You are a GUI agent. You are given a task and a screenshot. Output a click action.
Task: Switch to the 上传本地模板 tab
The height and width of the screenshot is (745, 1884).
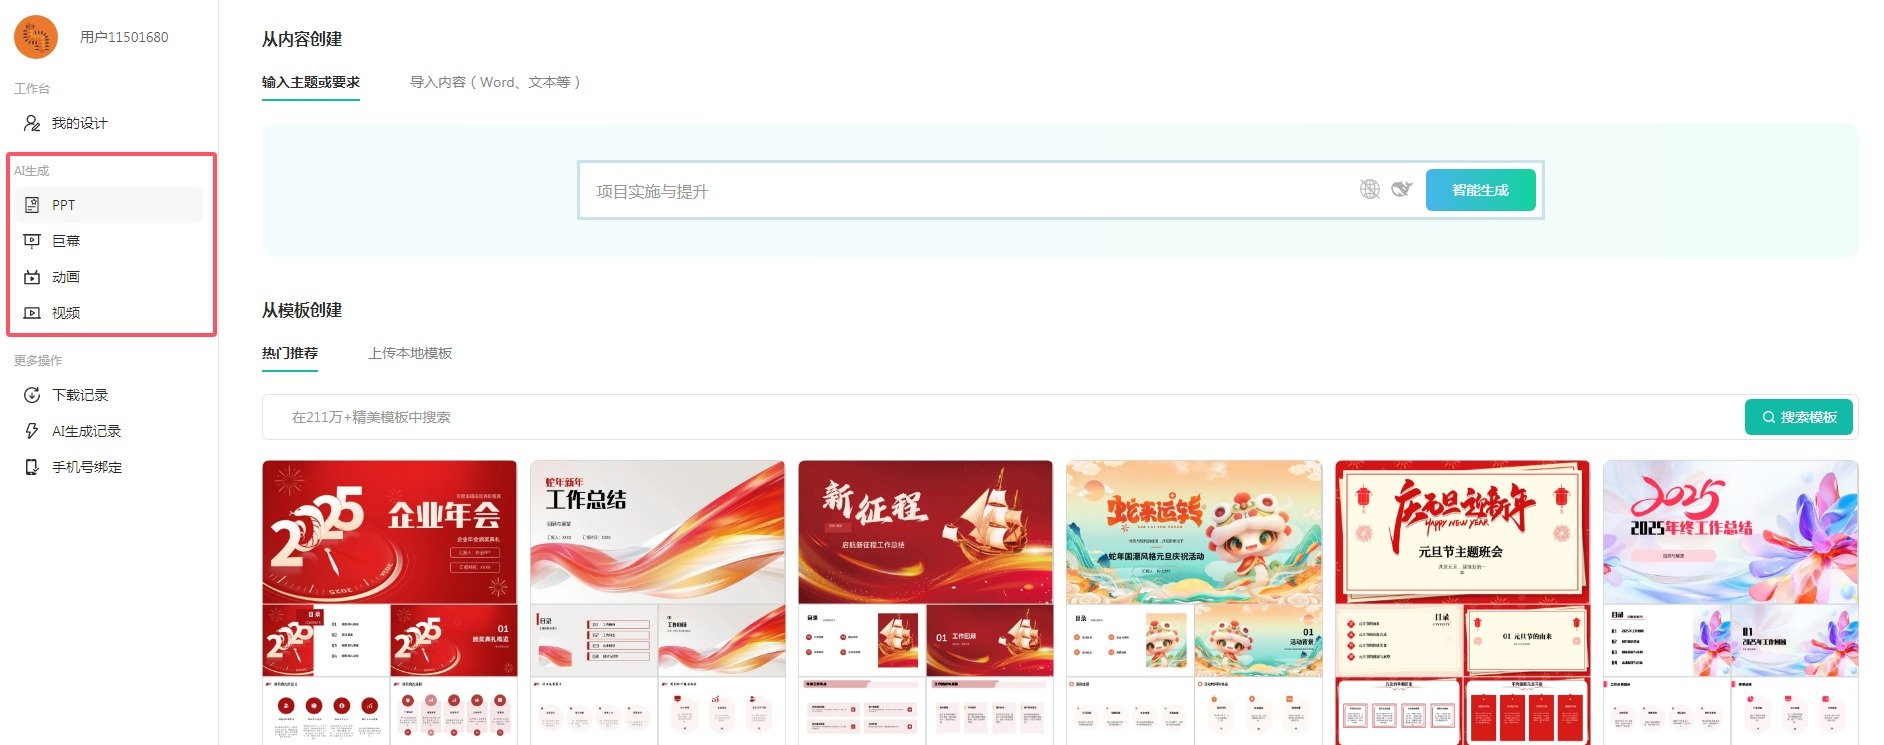[x=410, y=353]
